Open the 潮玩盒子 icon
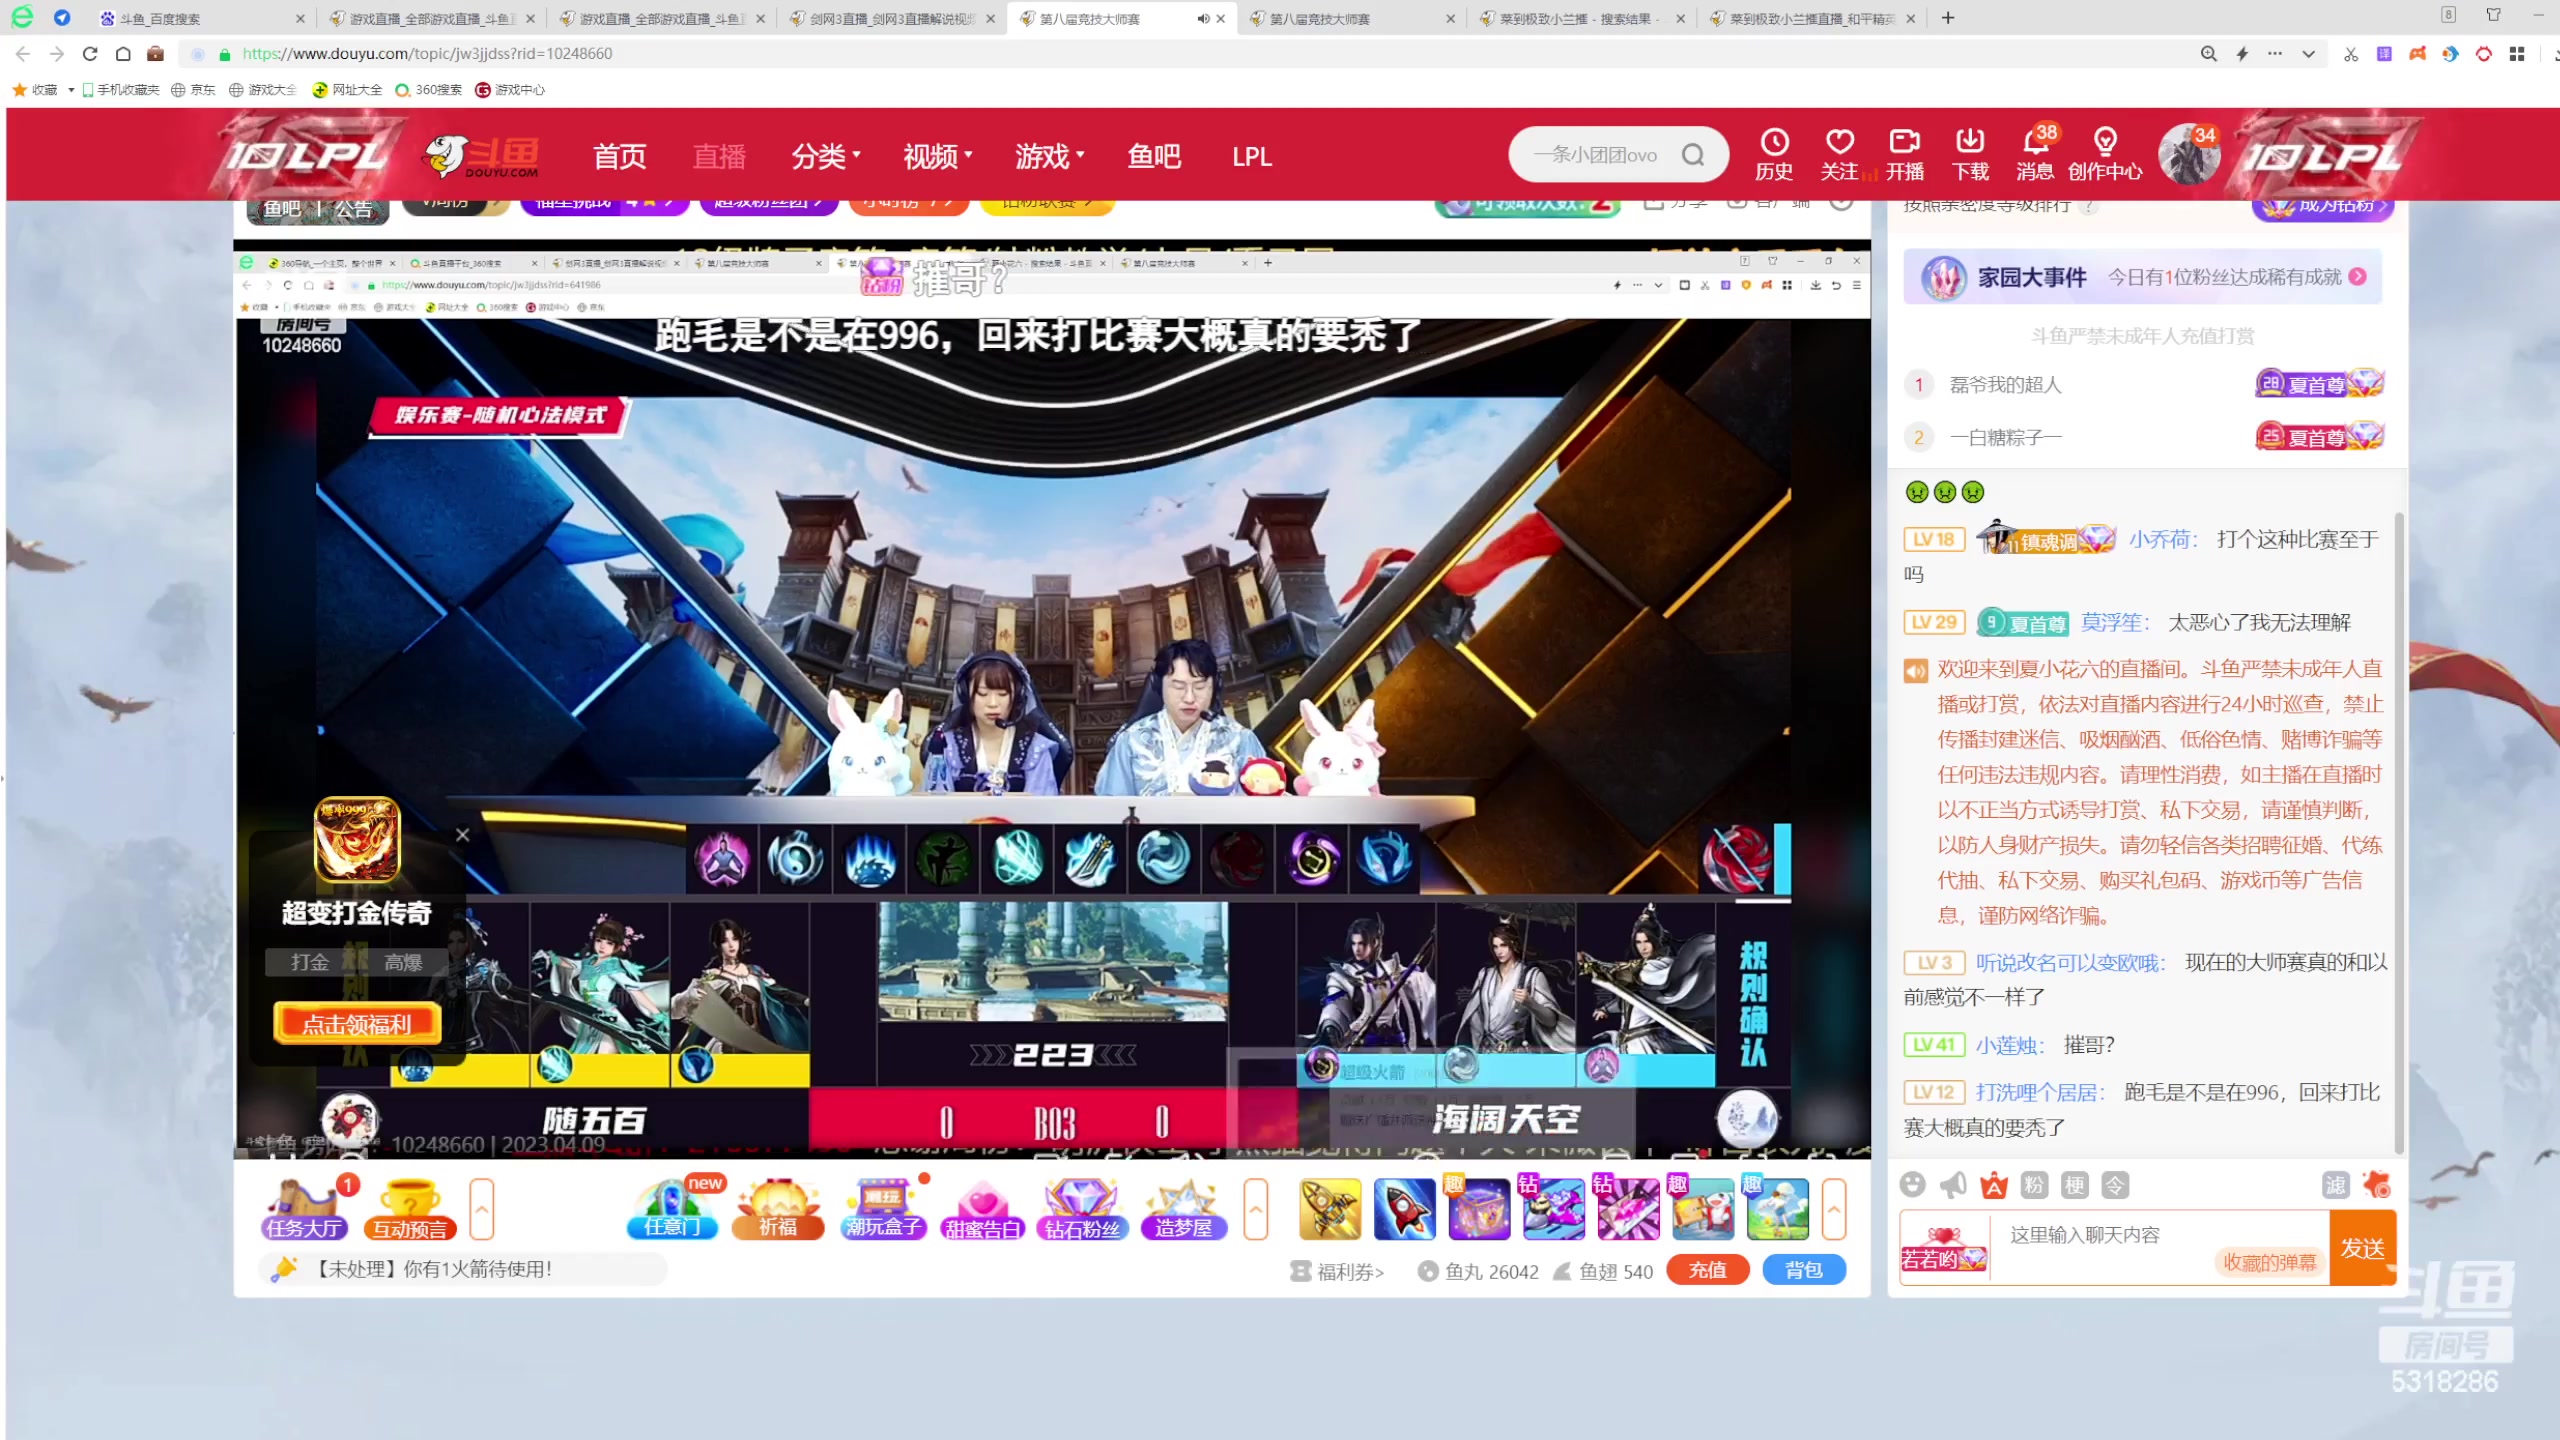The height and width of the screenshot is (1440, 2560). tap(882, 1208)
